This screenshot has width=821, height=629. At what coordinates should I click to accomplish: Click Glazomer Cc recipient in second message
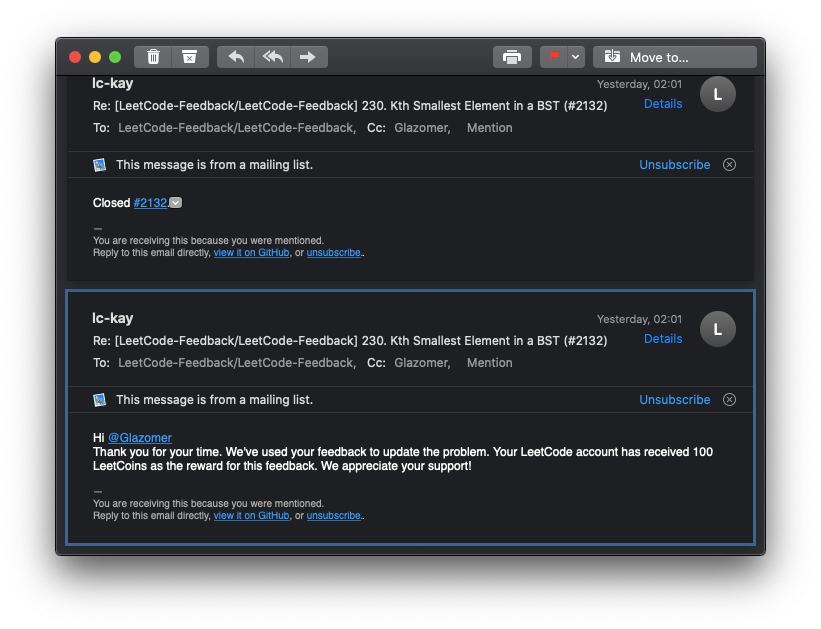pos(422,363)
